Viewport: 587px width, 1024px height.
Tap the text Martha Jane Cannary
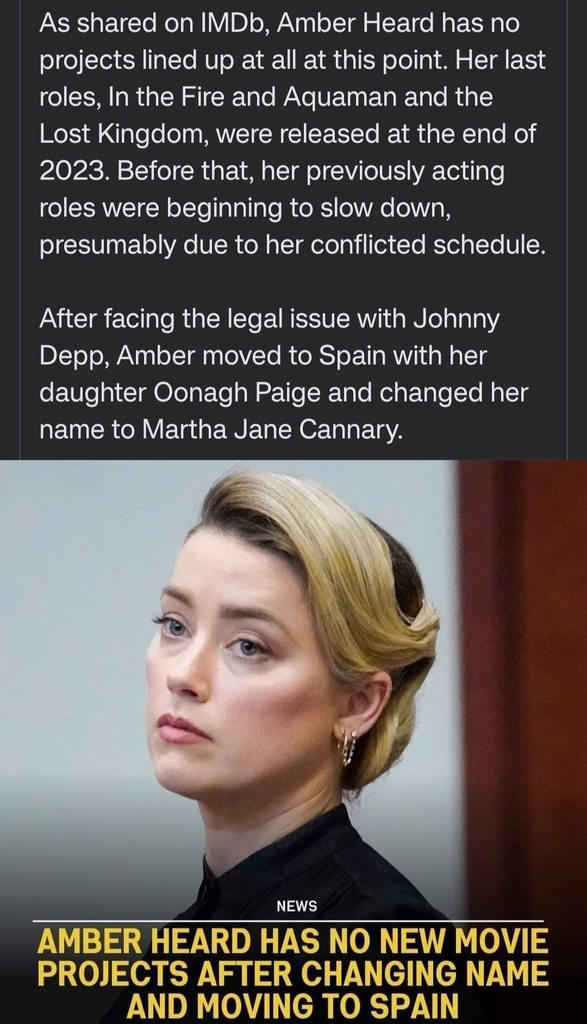[x=270, y=430]
